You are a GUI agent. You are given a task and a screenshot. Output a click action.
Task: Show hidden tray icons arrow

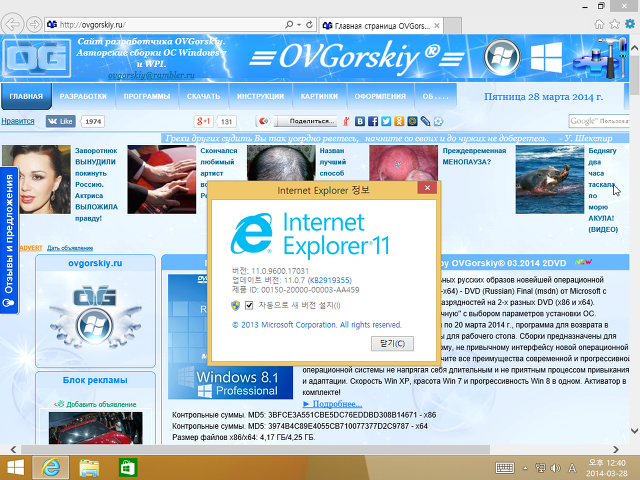tap(525, 468)
